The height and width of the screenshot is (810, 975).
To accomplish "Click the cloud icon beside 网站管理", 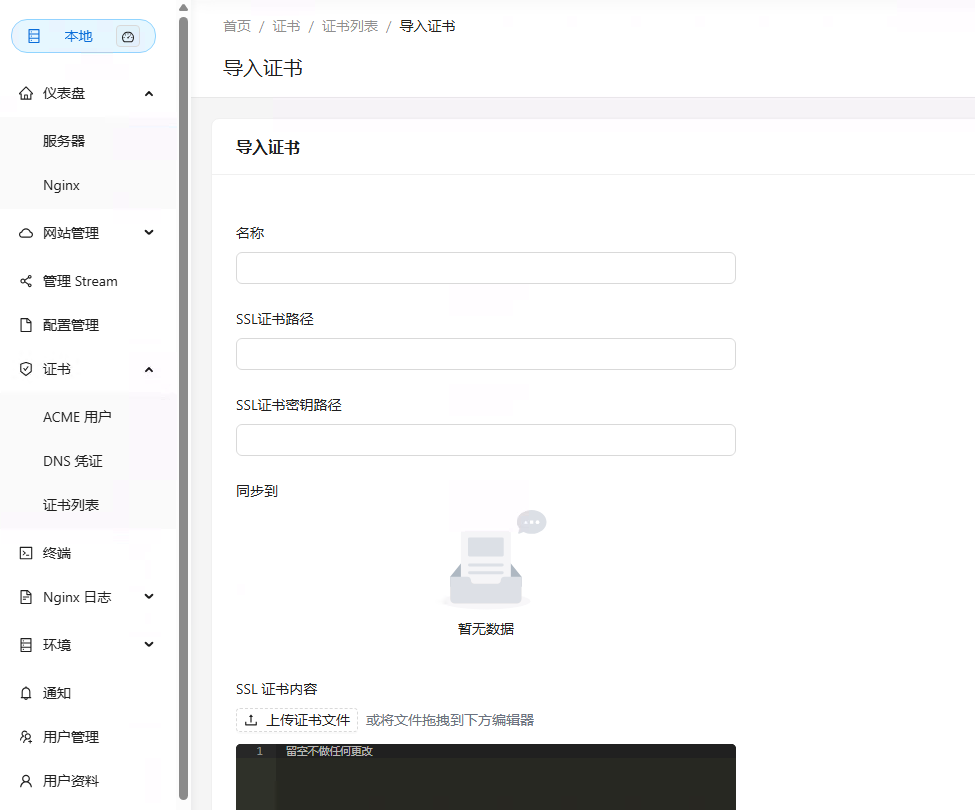I will tap(25, 233).
